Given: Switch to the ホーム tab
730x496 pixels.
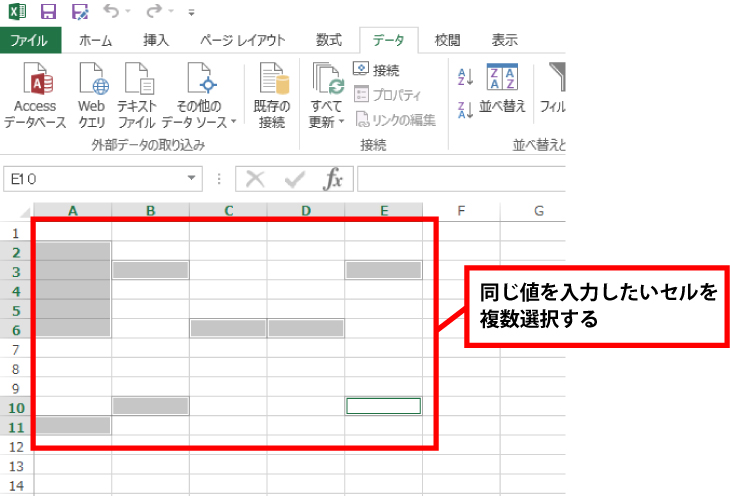Looking at the screenshot, I should (x=95, y=40).
